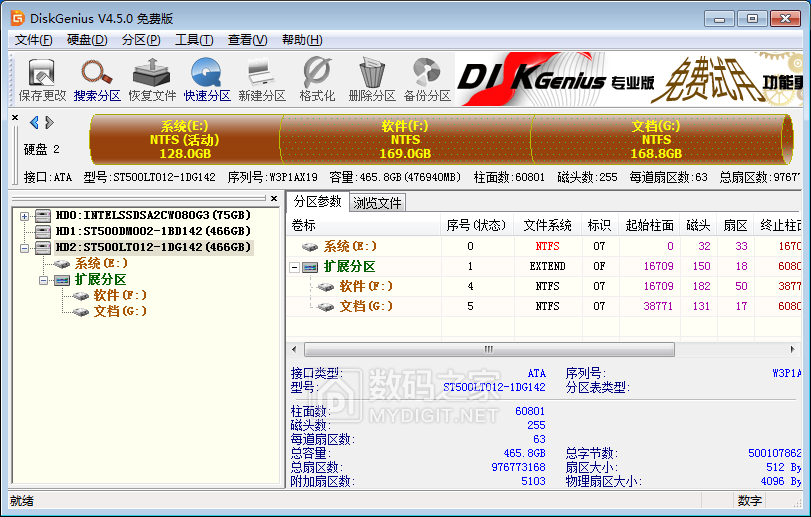Switch to the 分区参数 tab
The width and height of the screenshot is (811, 517).
[x=318, y=202]
